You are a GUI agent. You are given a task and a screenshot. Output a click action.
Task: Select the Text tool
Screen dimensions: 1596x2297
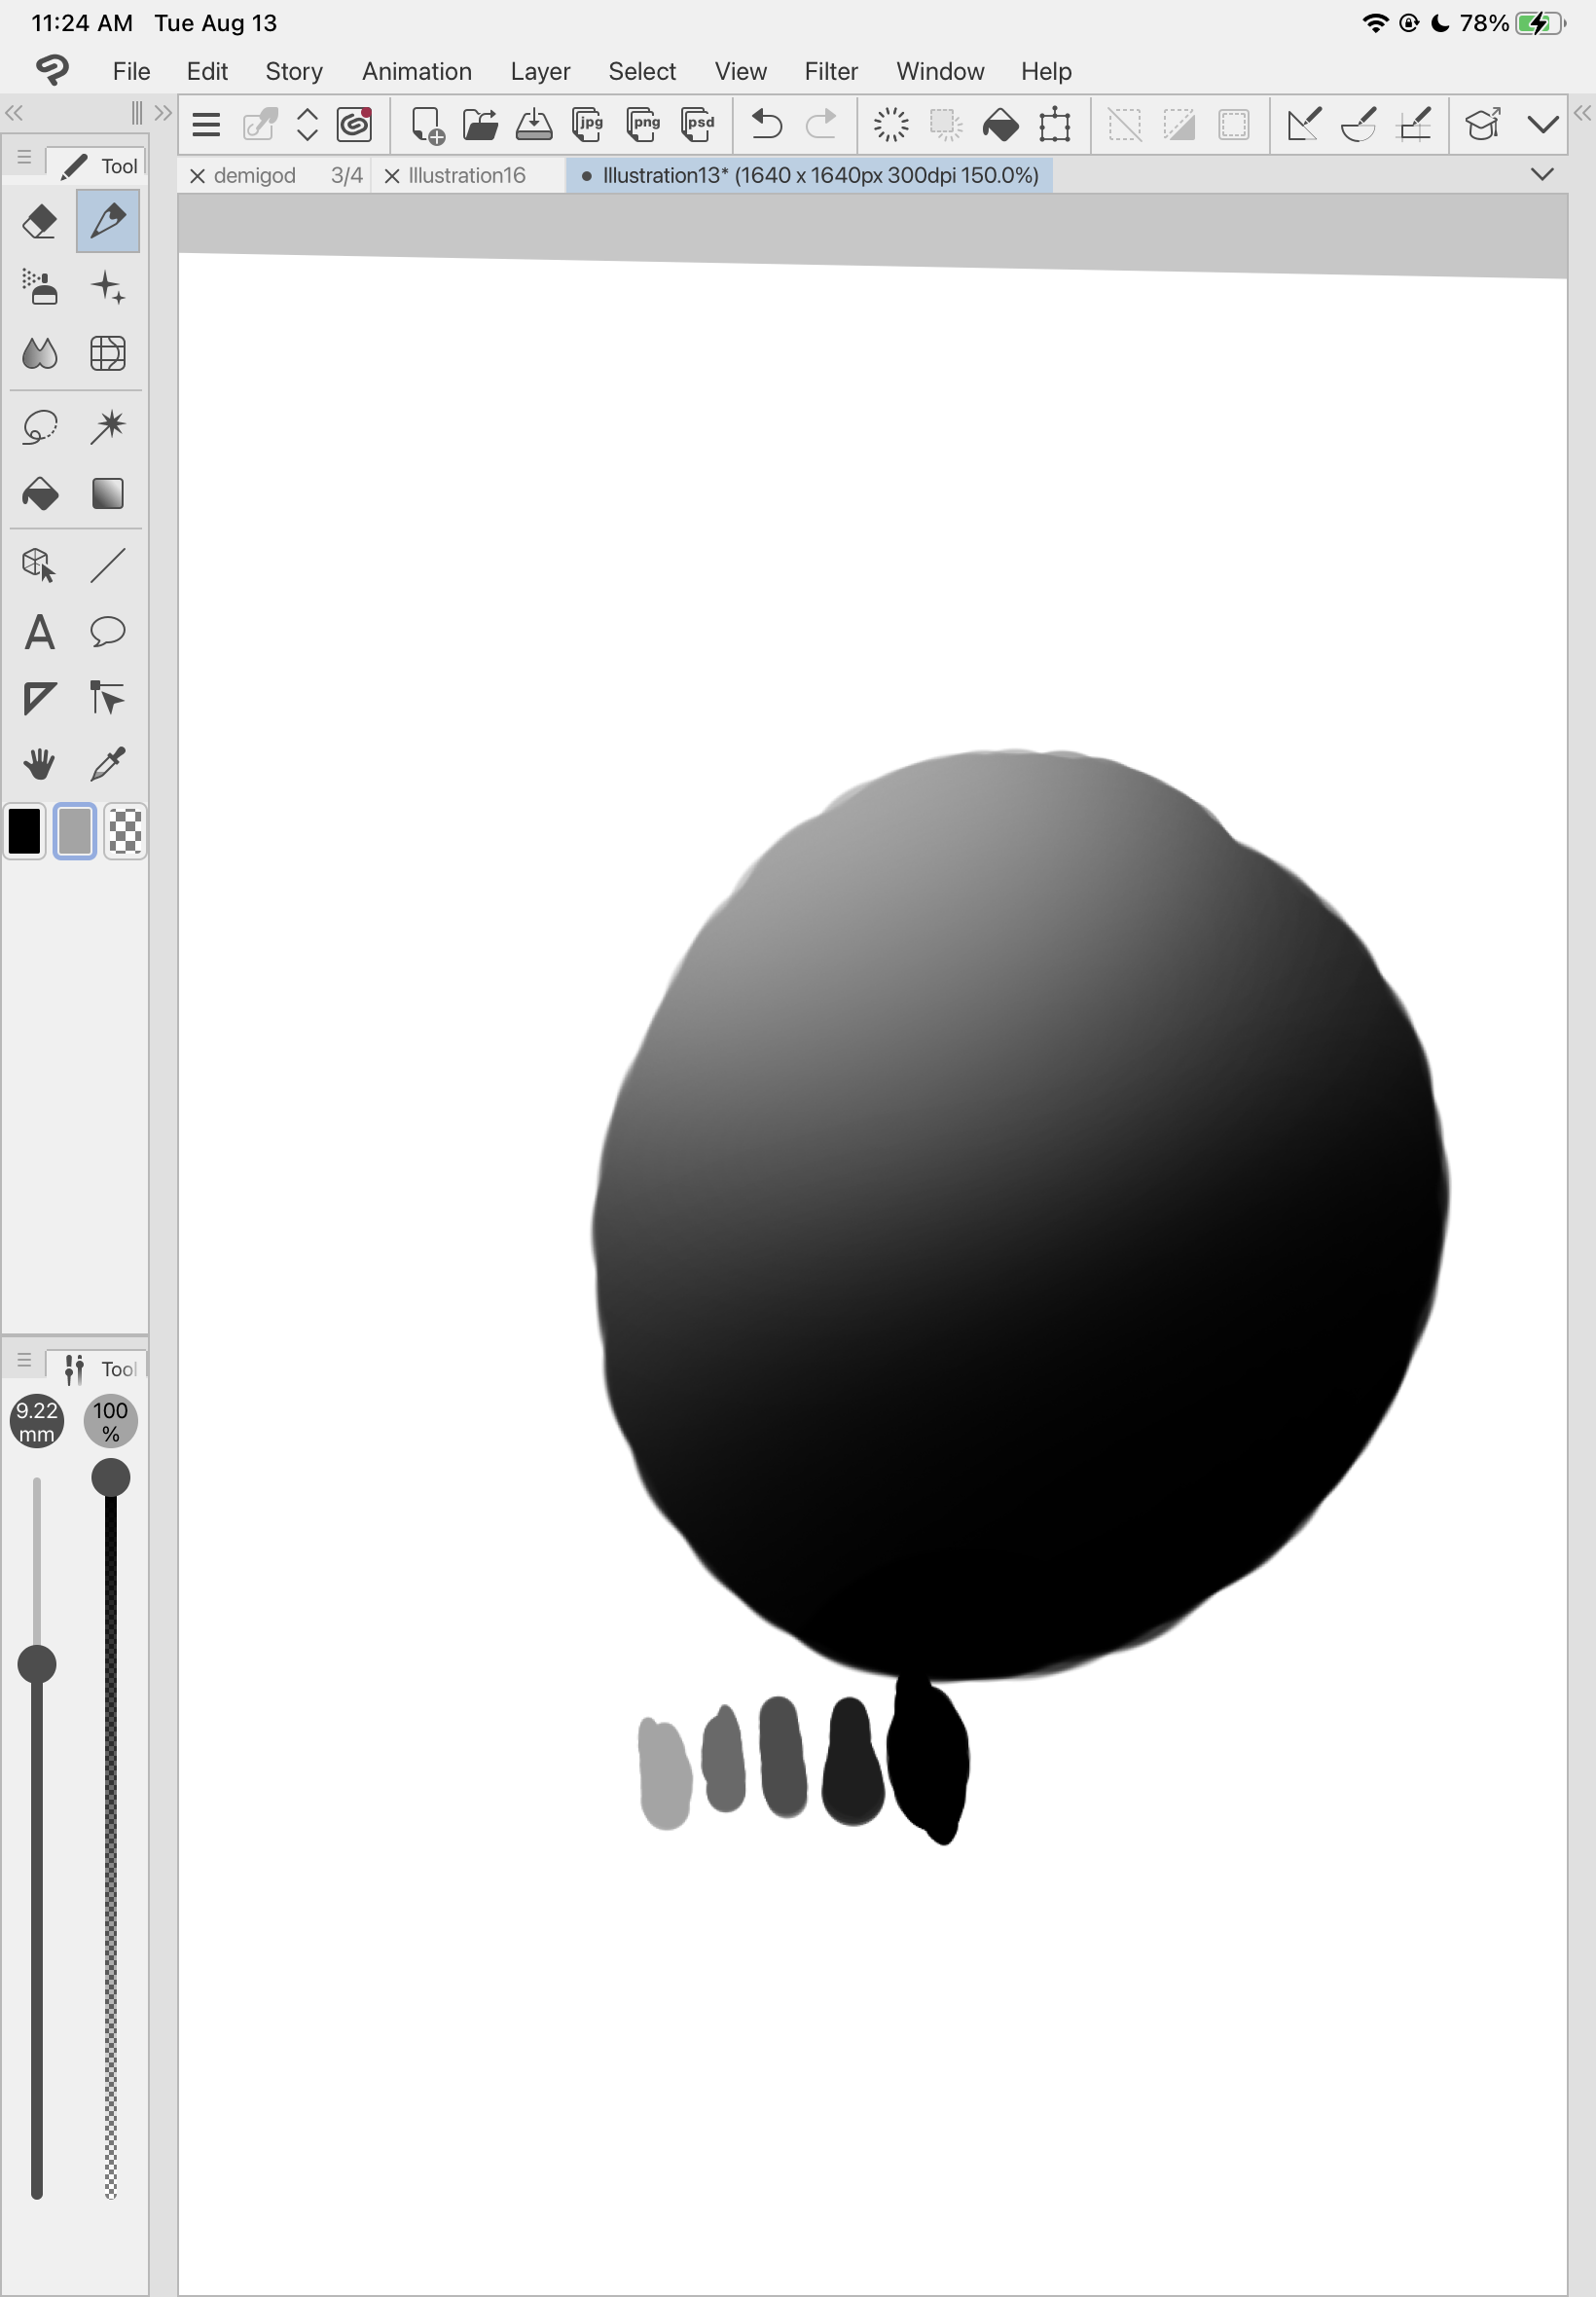click(x=40, y=632)
